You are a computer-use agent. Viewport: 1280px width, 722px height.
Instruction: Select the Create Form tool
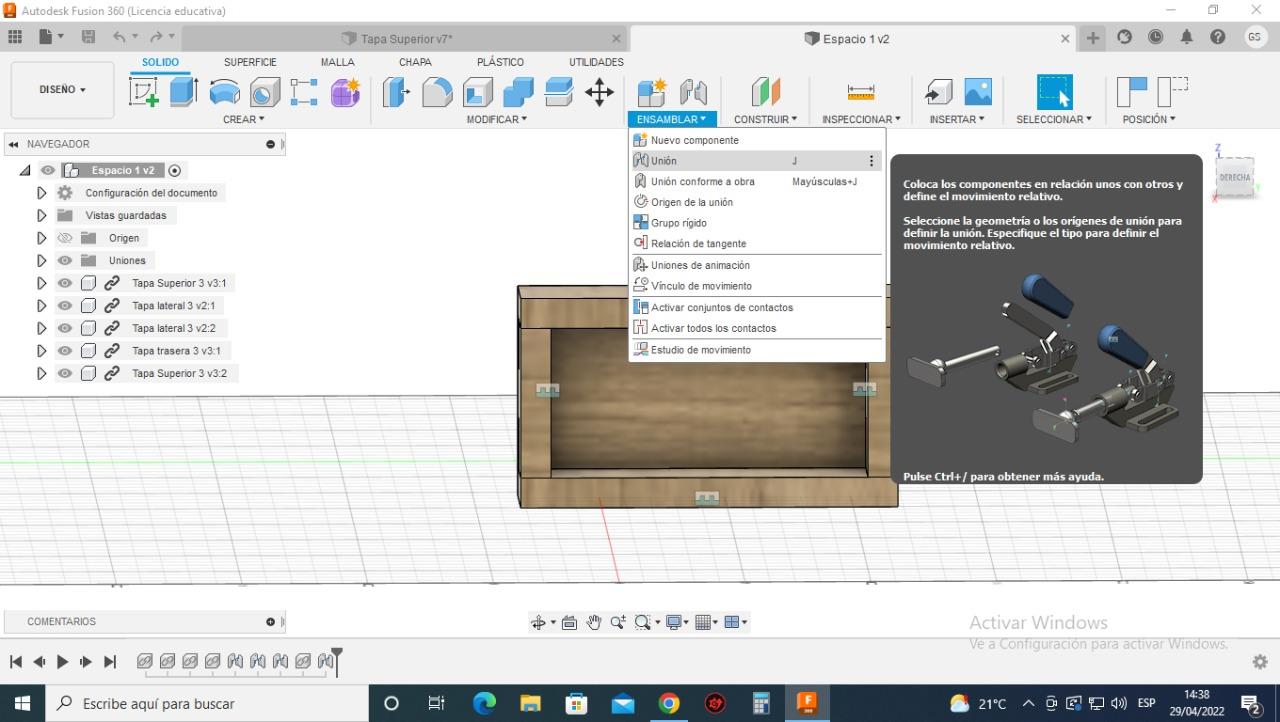(x=345, y=92)
